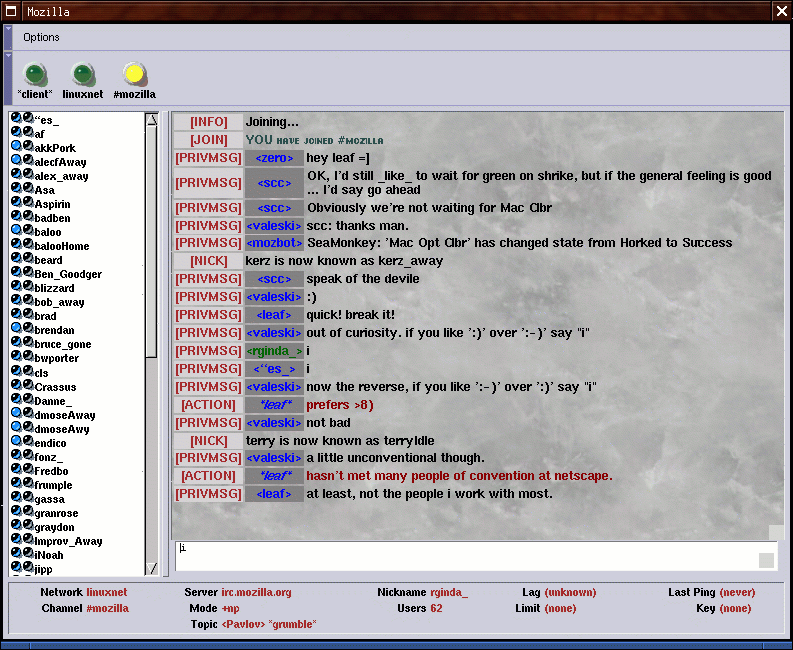
Task: Click the op status icon next to balooHome
Action: (16, 244)
